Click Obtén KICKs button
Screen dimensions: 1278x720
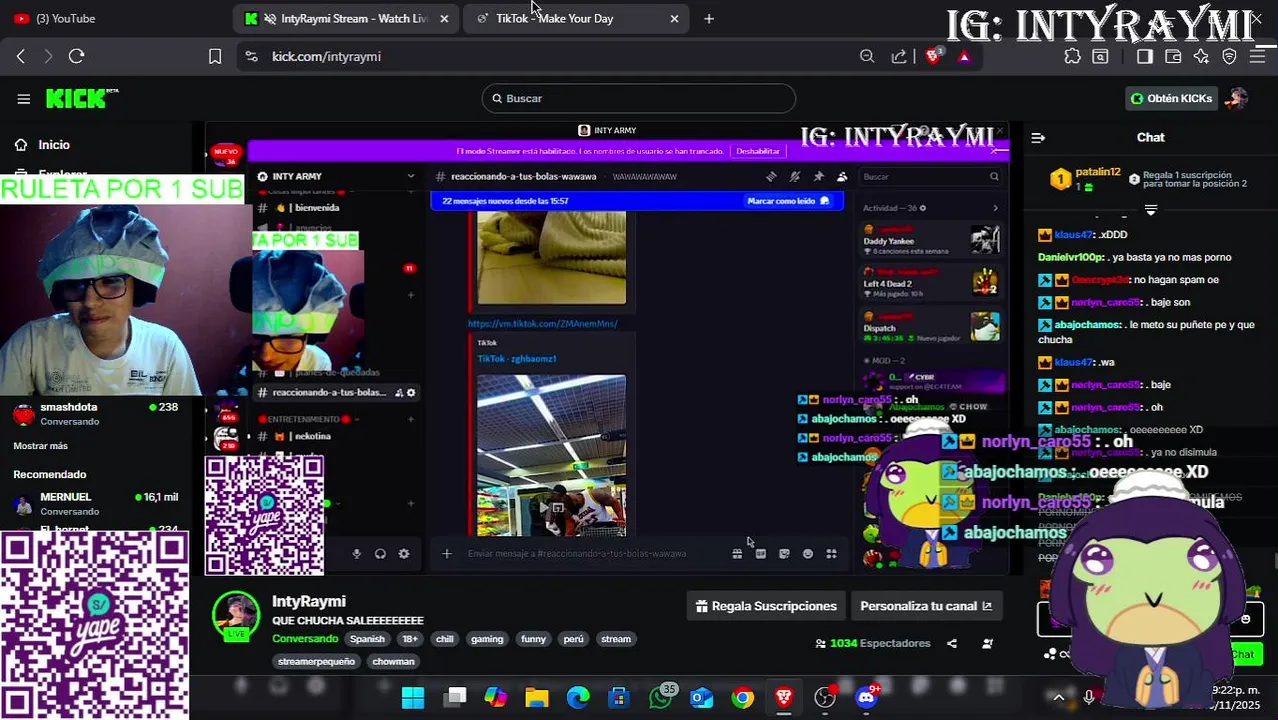click(1170, 98)
